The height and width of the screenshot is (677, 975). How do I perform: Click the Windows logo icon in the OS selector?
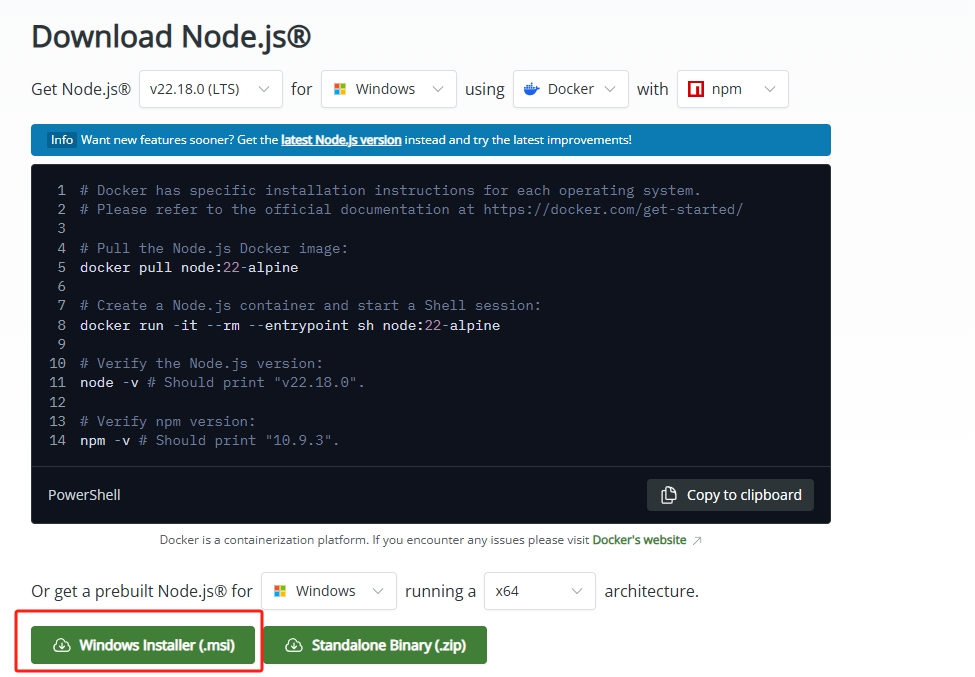tap(341, 89)
